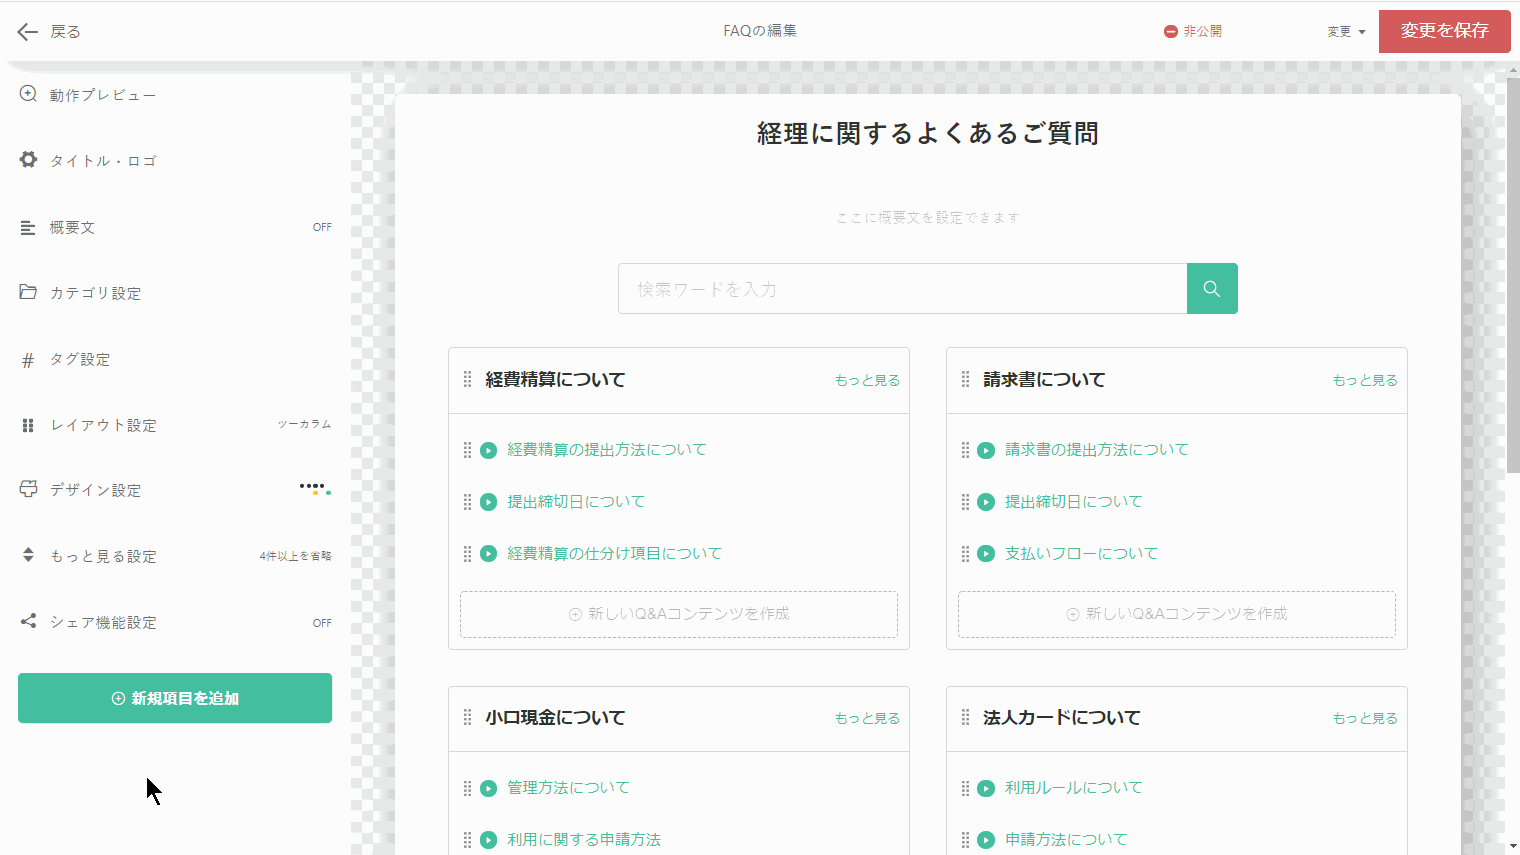Expand もっと見る in 小口現金について card
Screen dimensions: 1520x855
point(867,719)
